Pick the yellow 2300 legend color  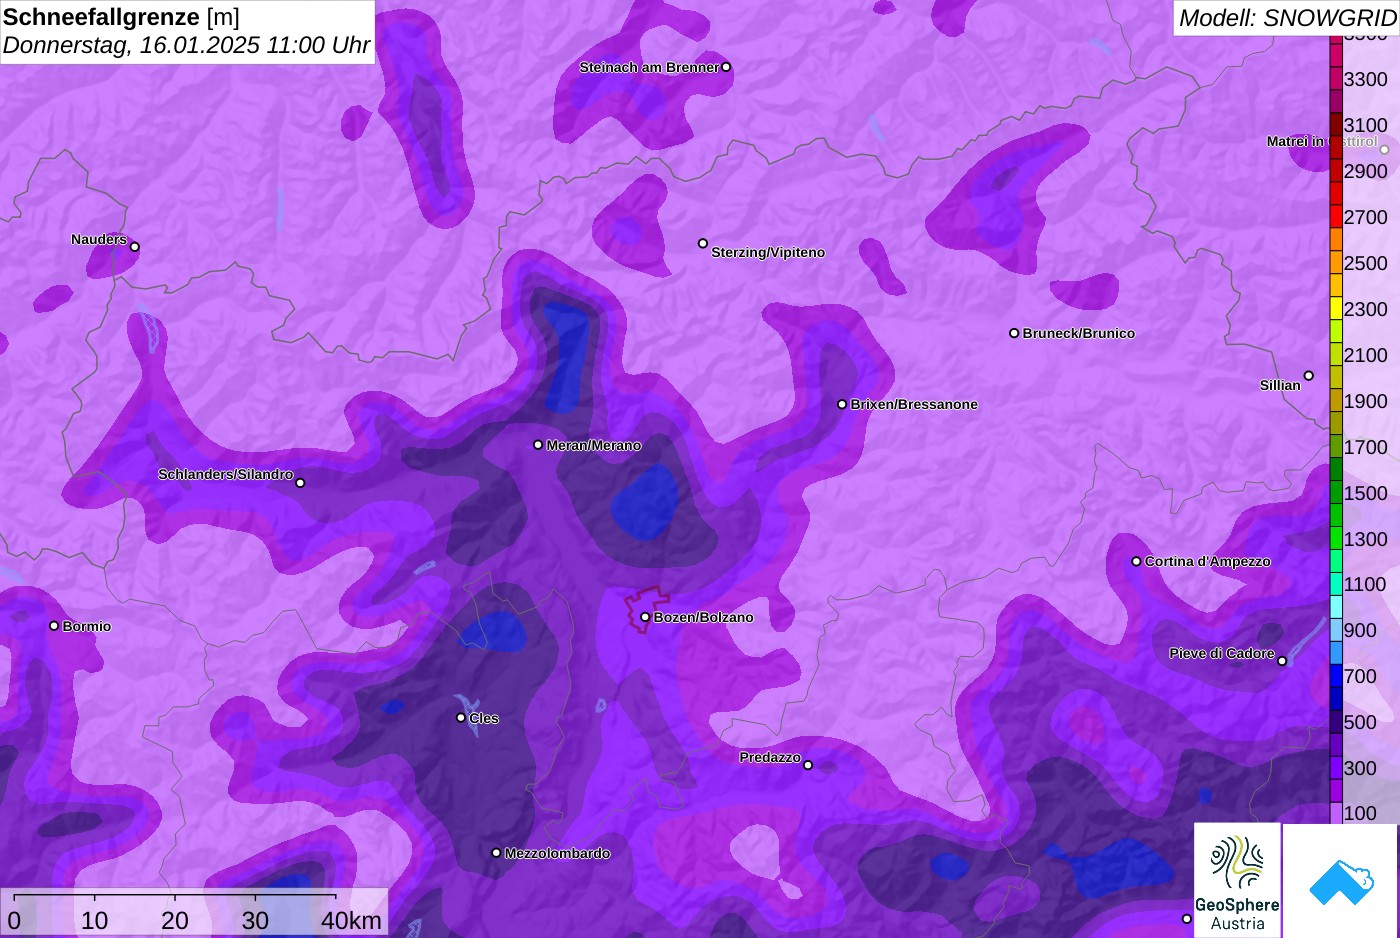[x=1336, y=309]
